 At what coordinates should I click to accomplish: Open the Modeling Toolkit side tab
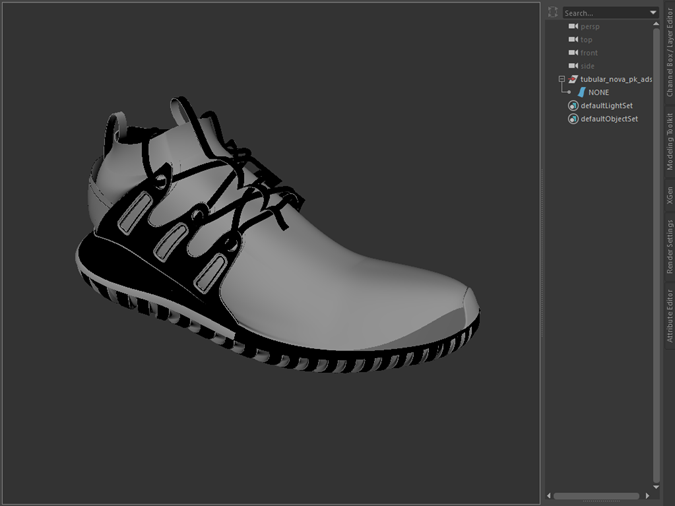(x=669, y=141)
